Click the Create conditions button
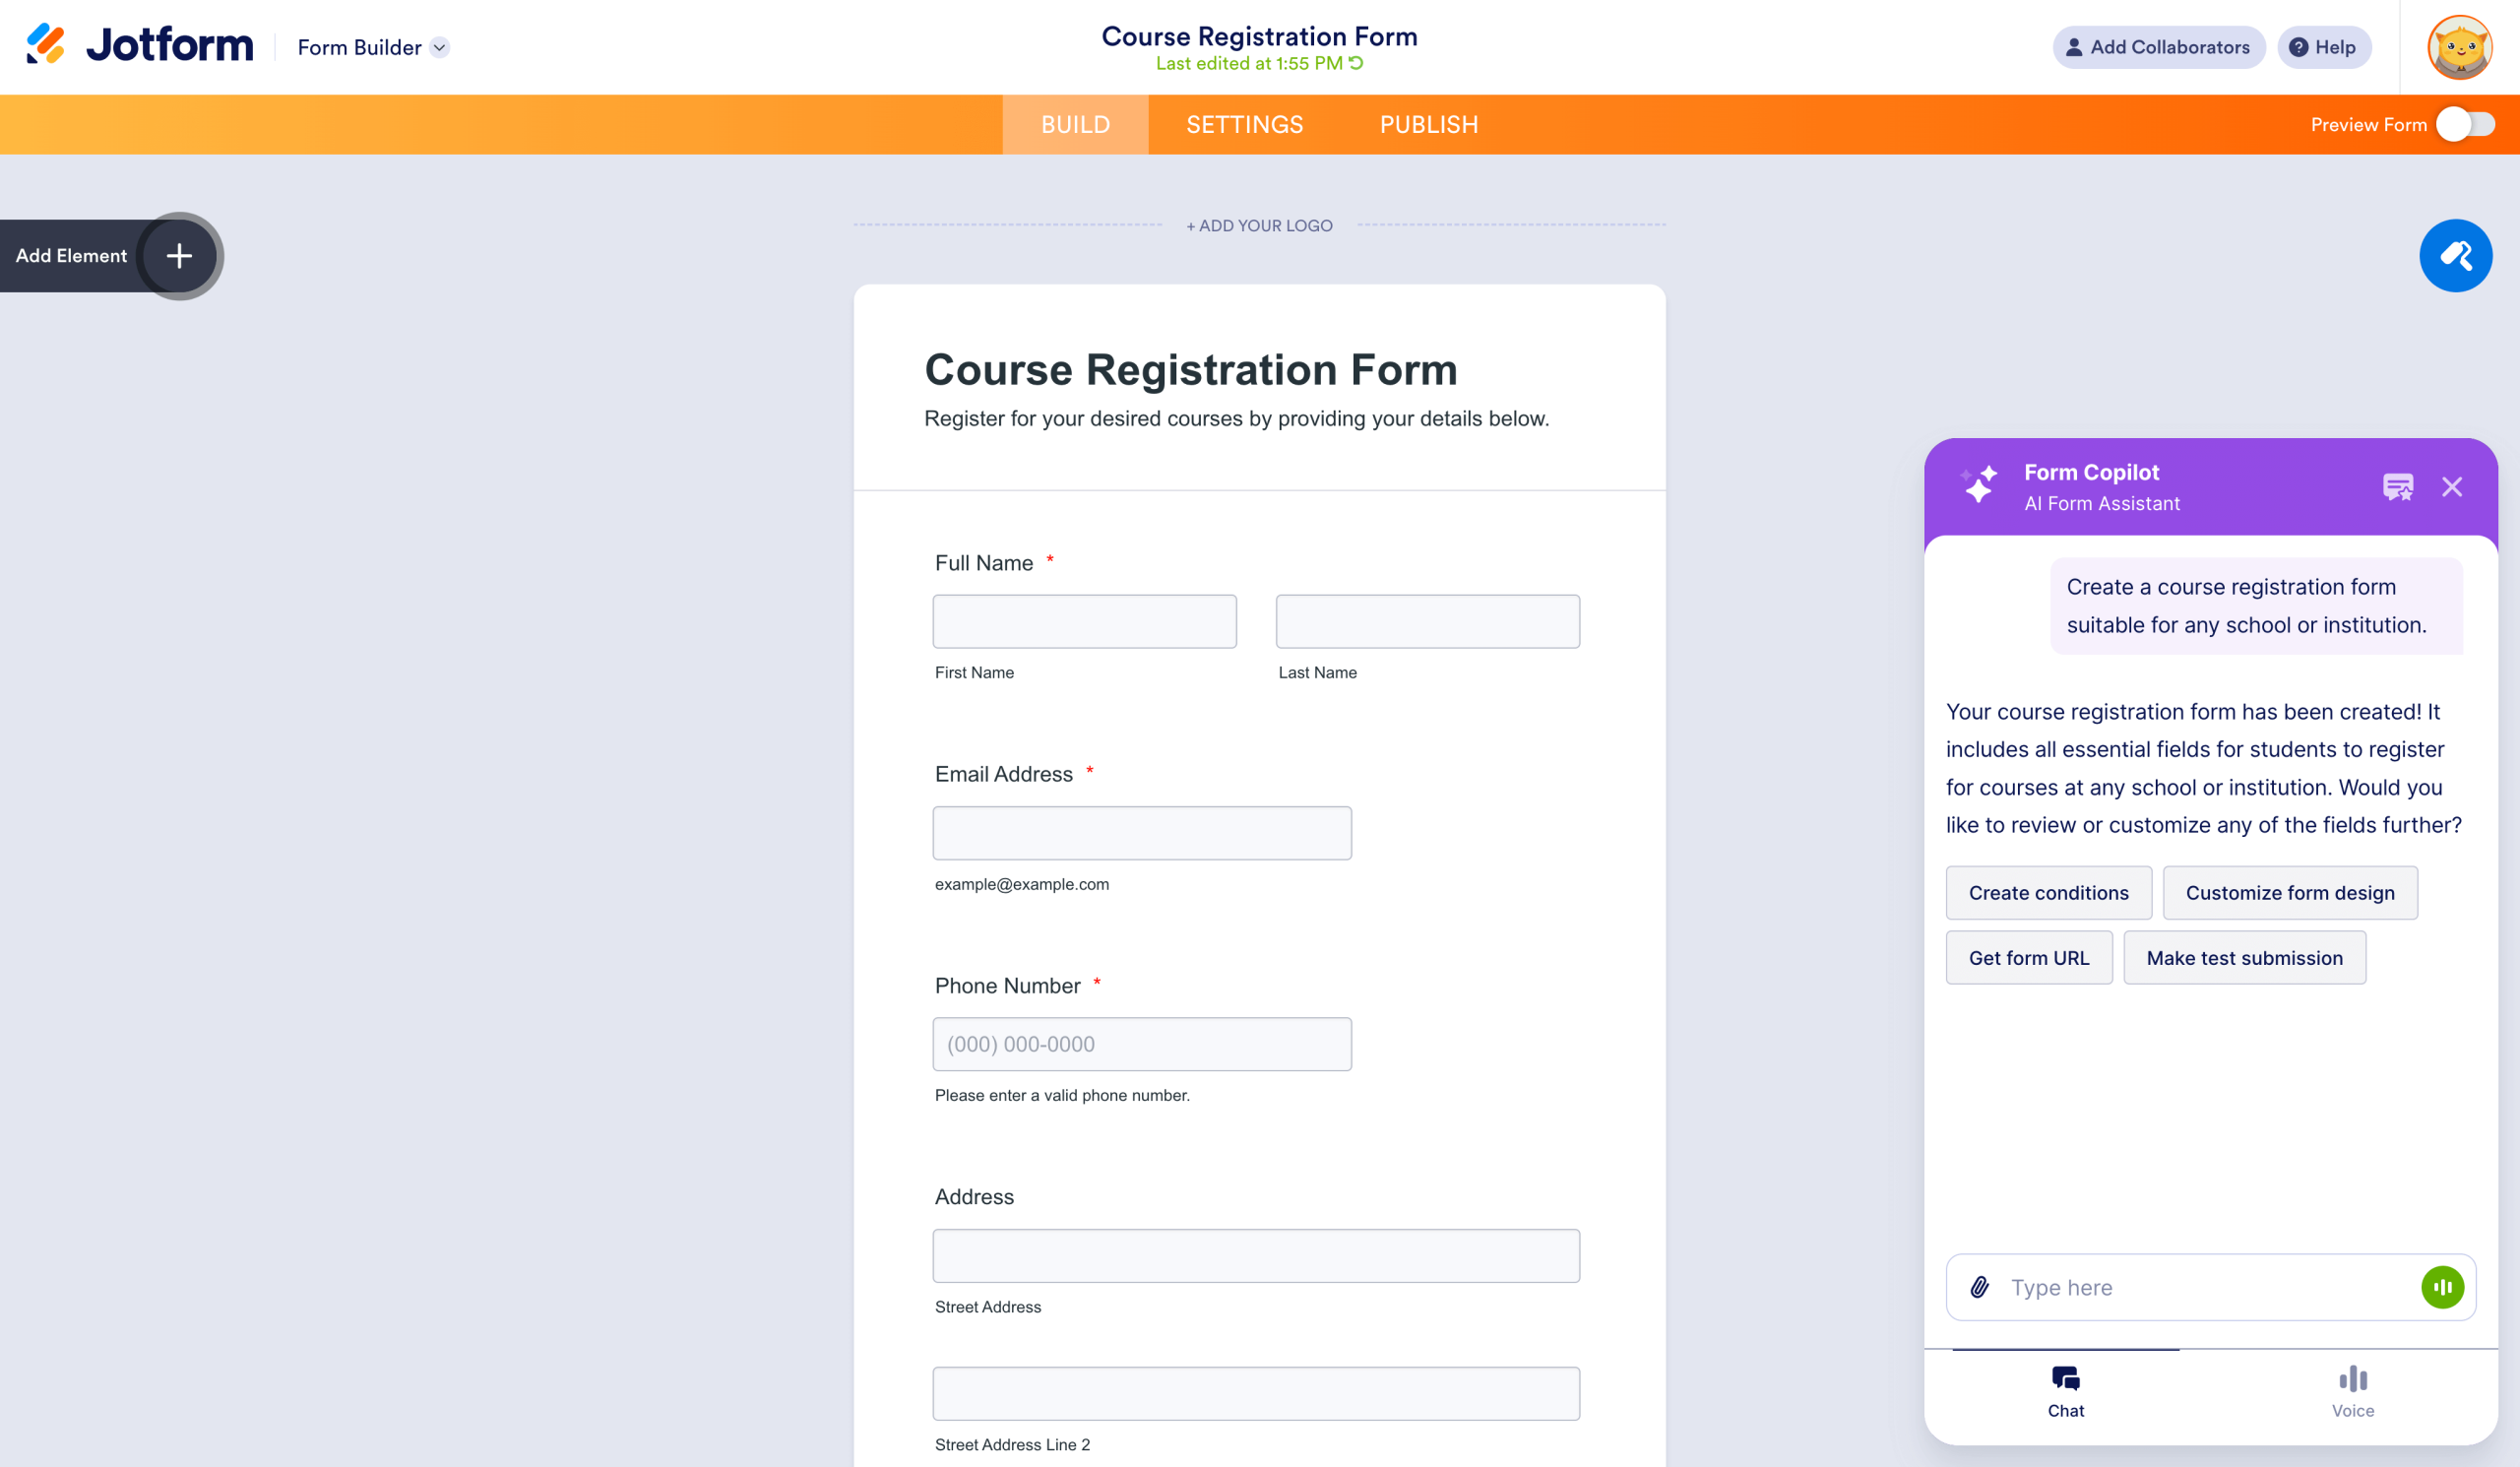The image size is (2520, 1467). (x=2048, y=892)
